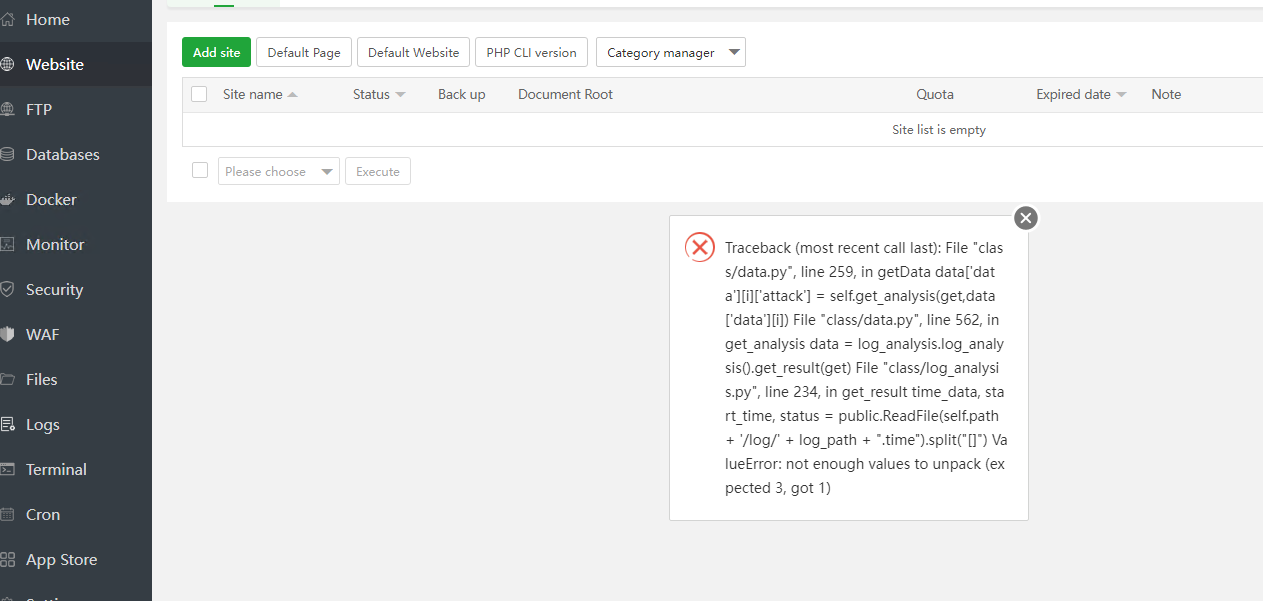Click the FTP sidebar icon
The height and width of the screenshot is (601, 1263).
point(7,110)
